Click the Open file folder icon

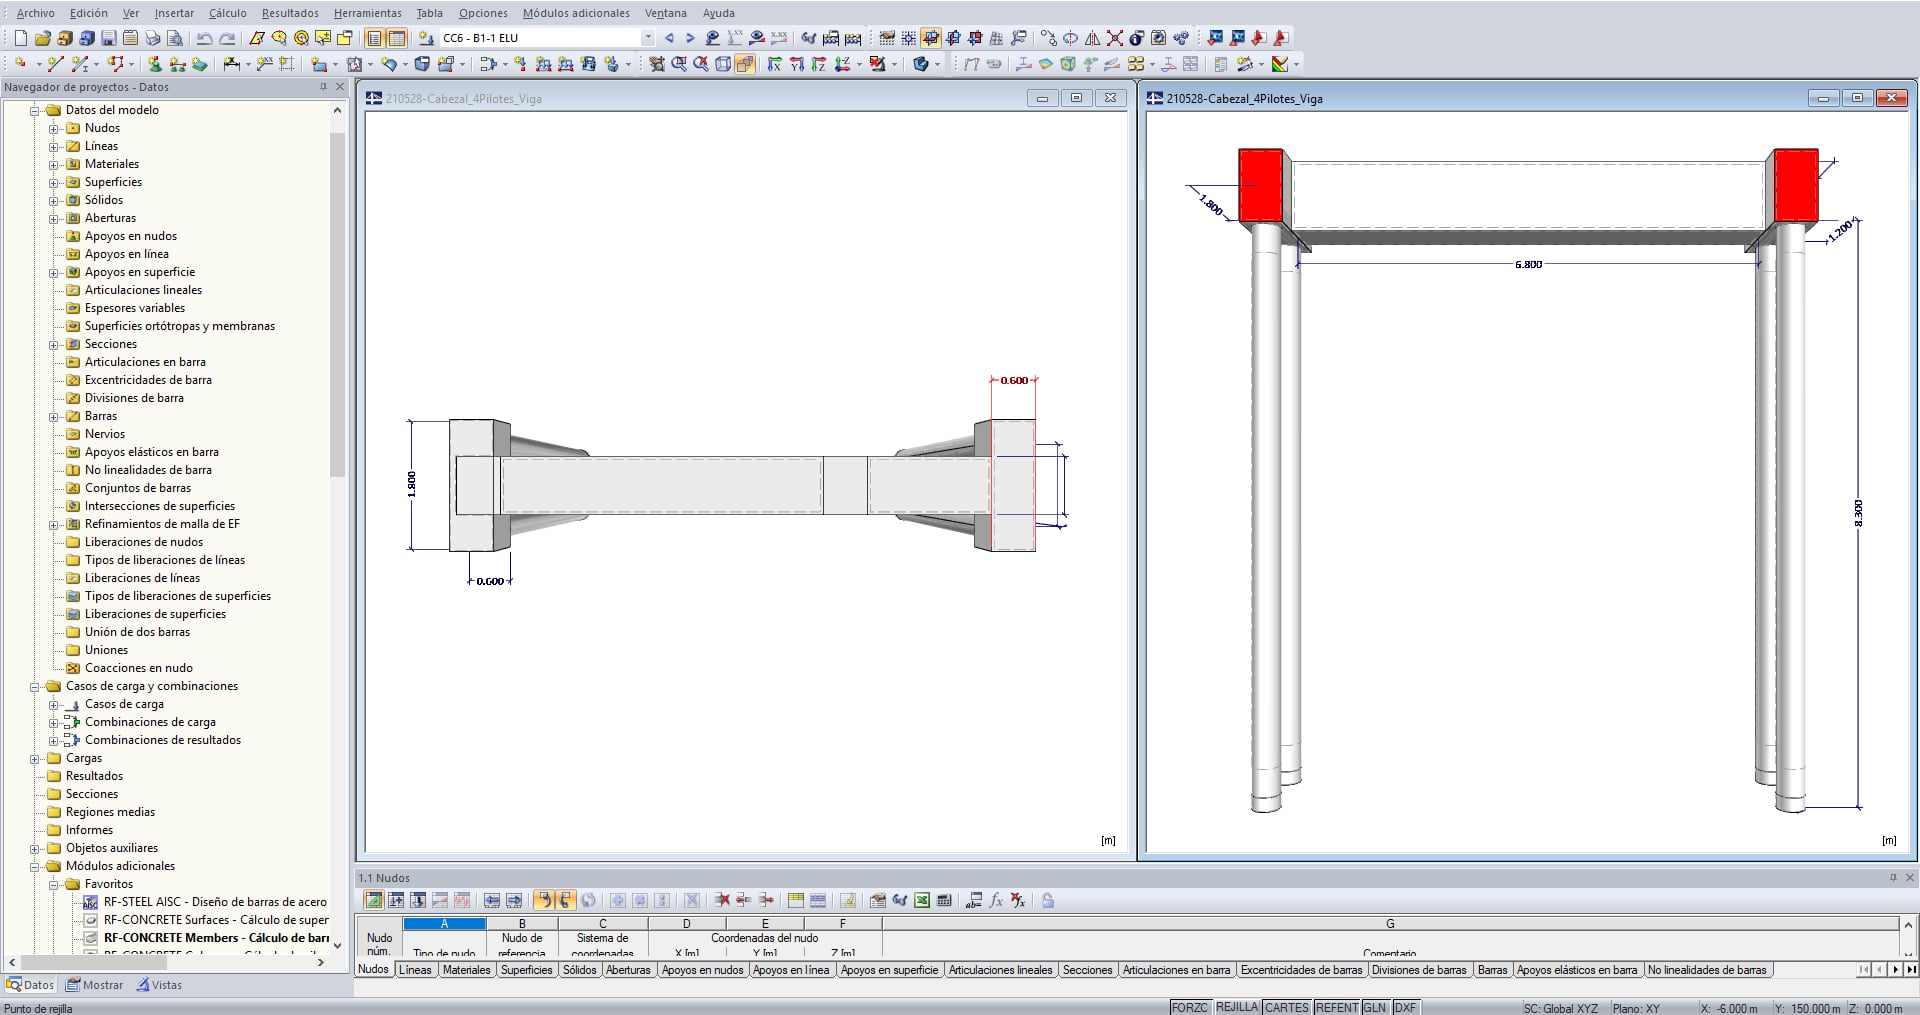click(x=42, y=38)
